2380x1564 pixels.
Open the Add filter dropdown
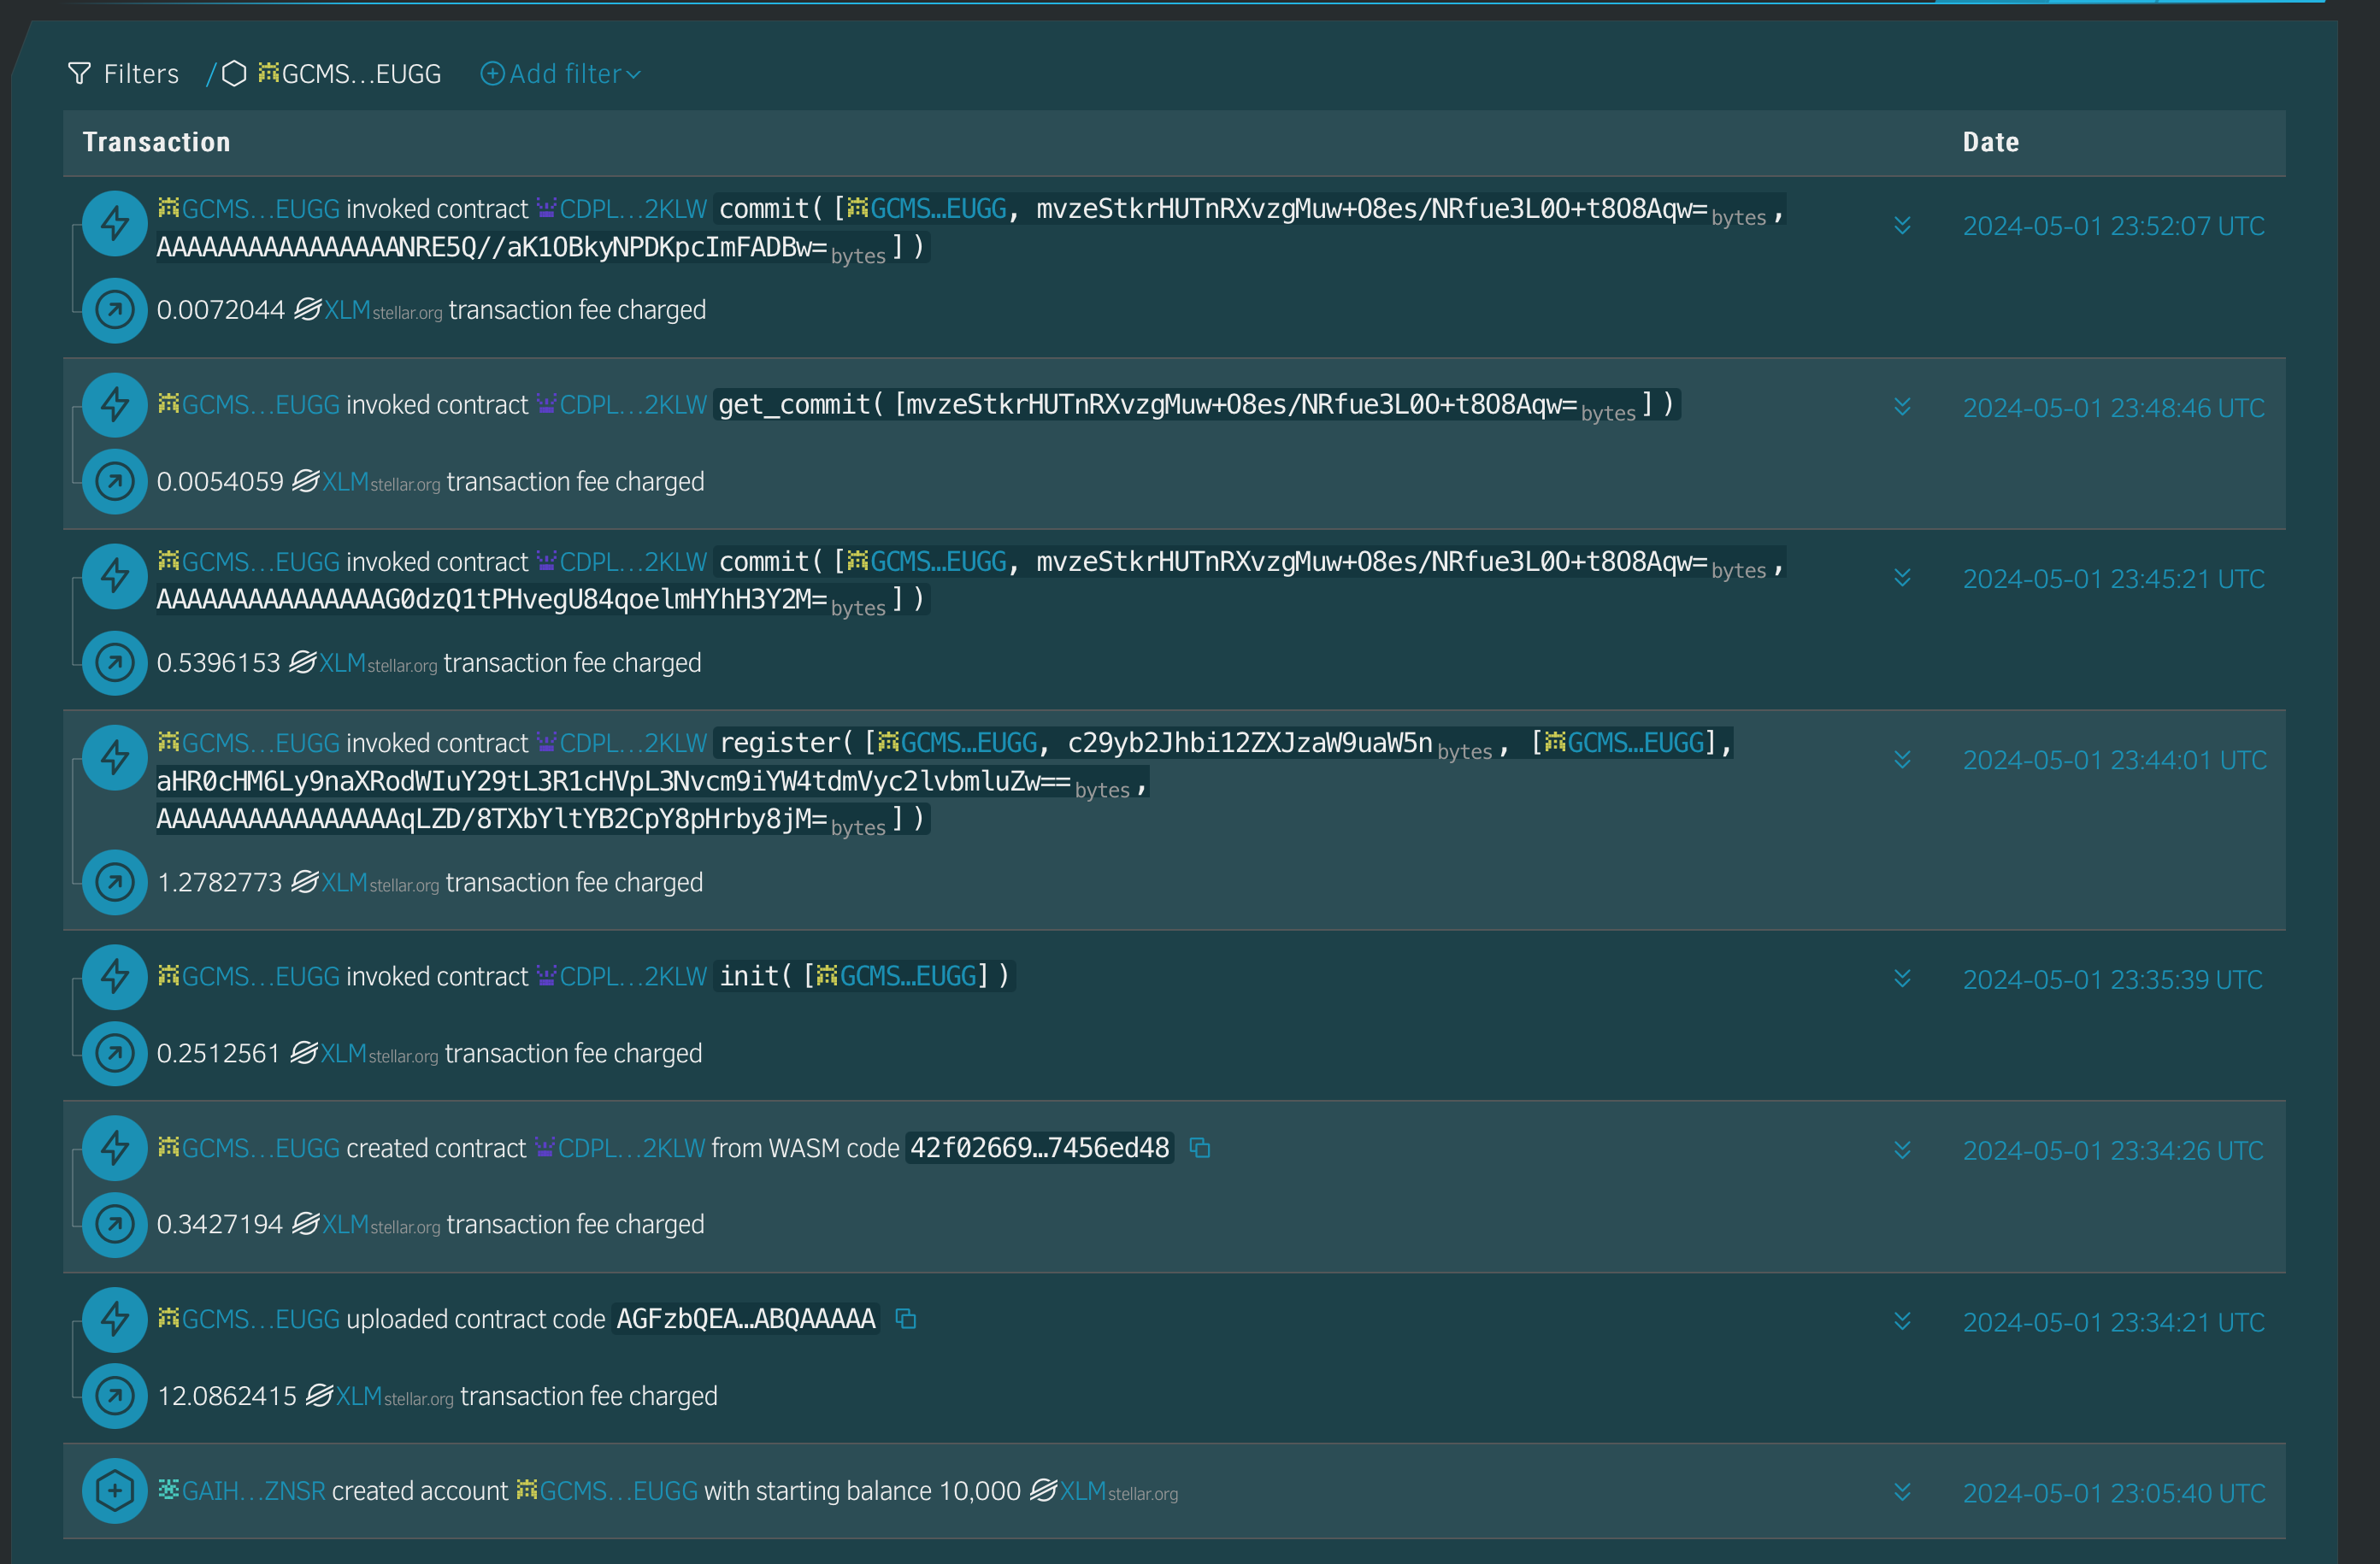click(x=561, y=74)
